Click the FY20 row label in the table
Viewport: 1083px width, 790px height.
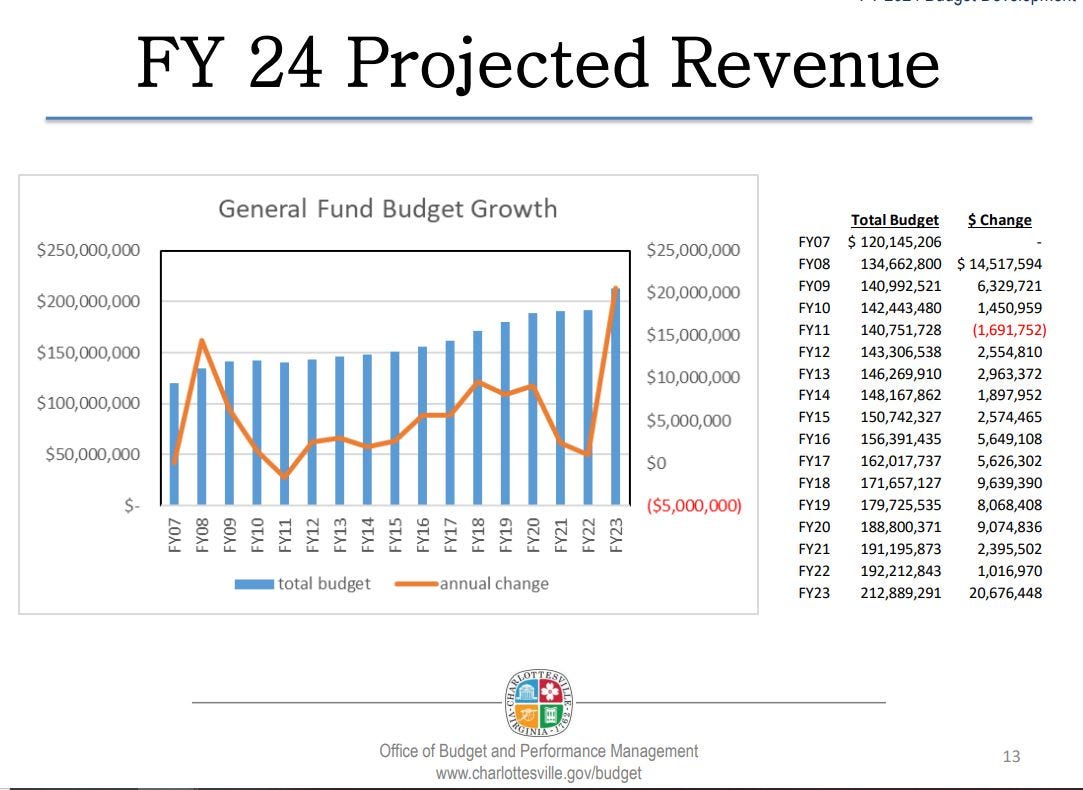coord(814,527)
